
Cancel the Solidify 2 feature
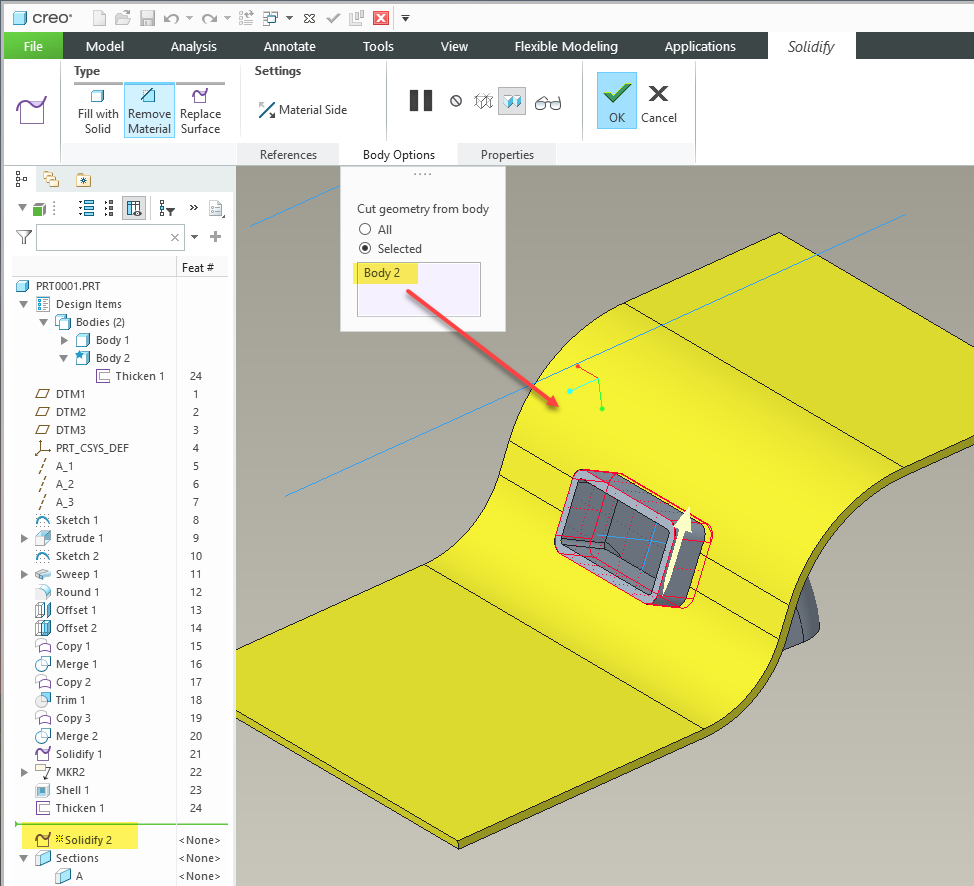(658, 100)
